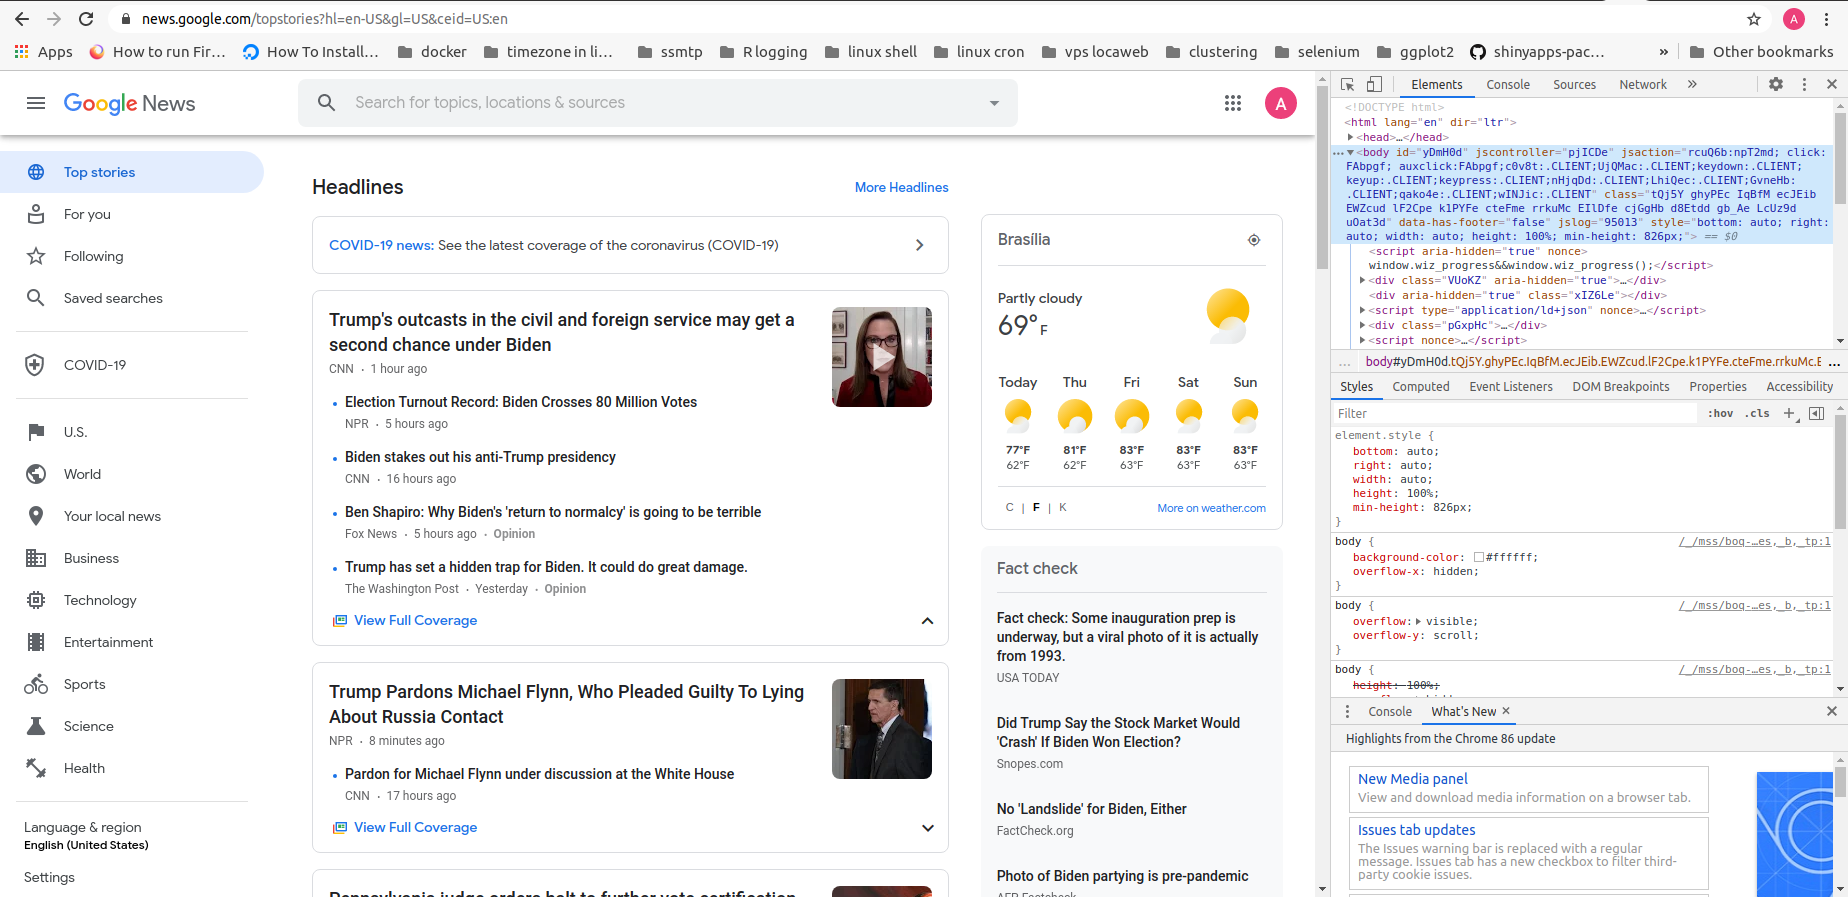Open the Business section in sidebar
The width and height of the screenshot is (1848, 897).
132,558
